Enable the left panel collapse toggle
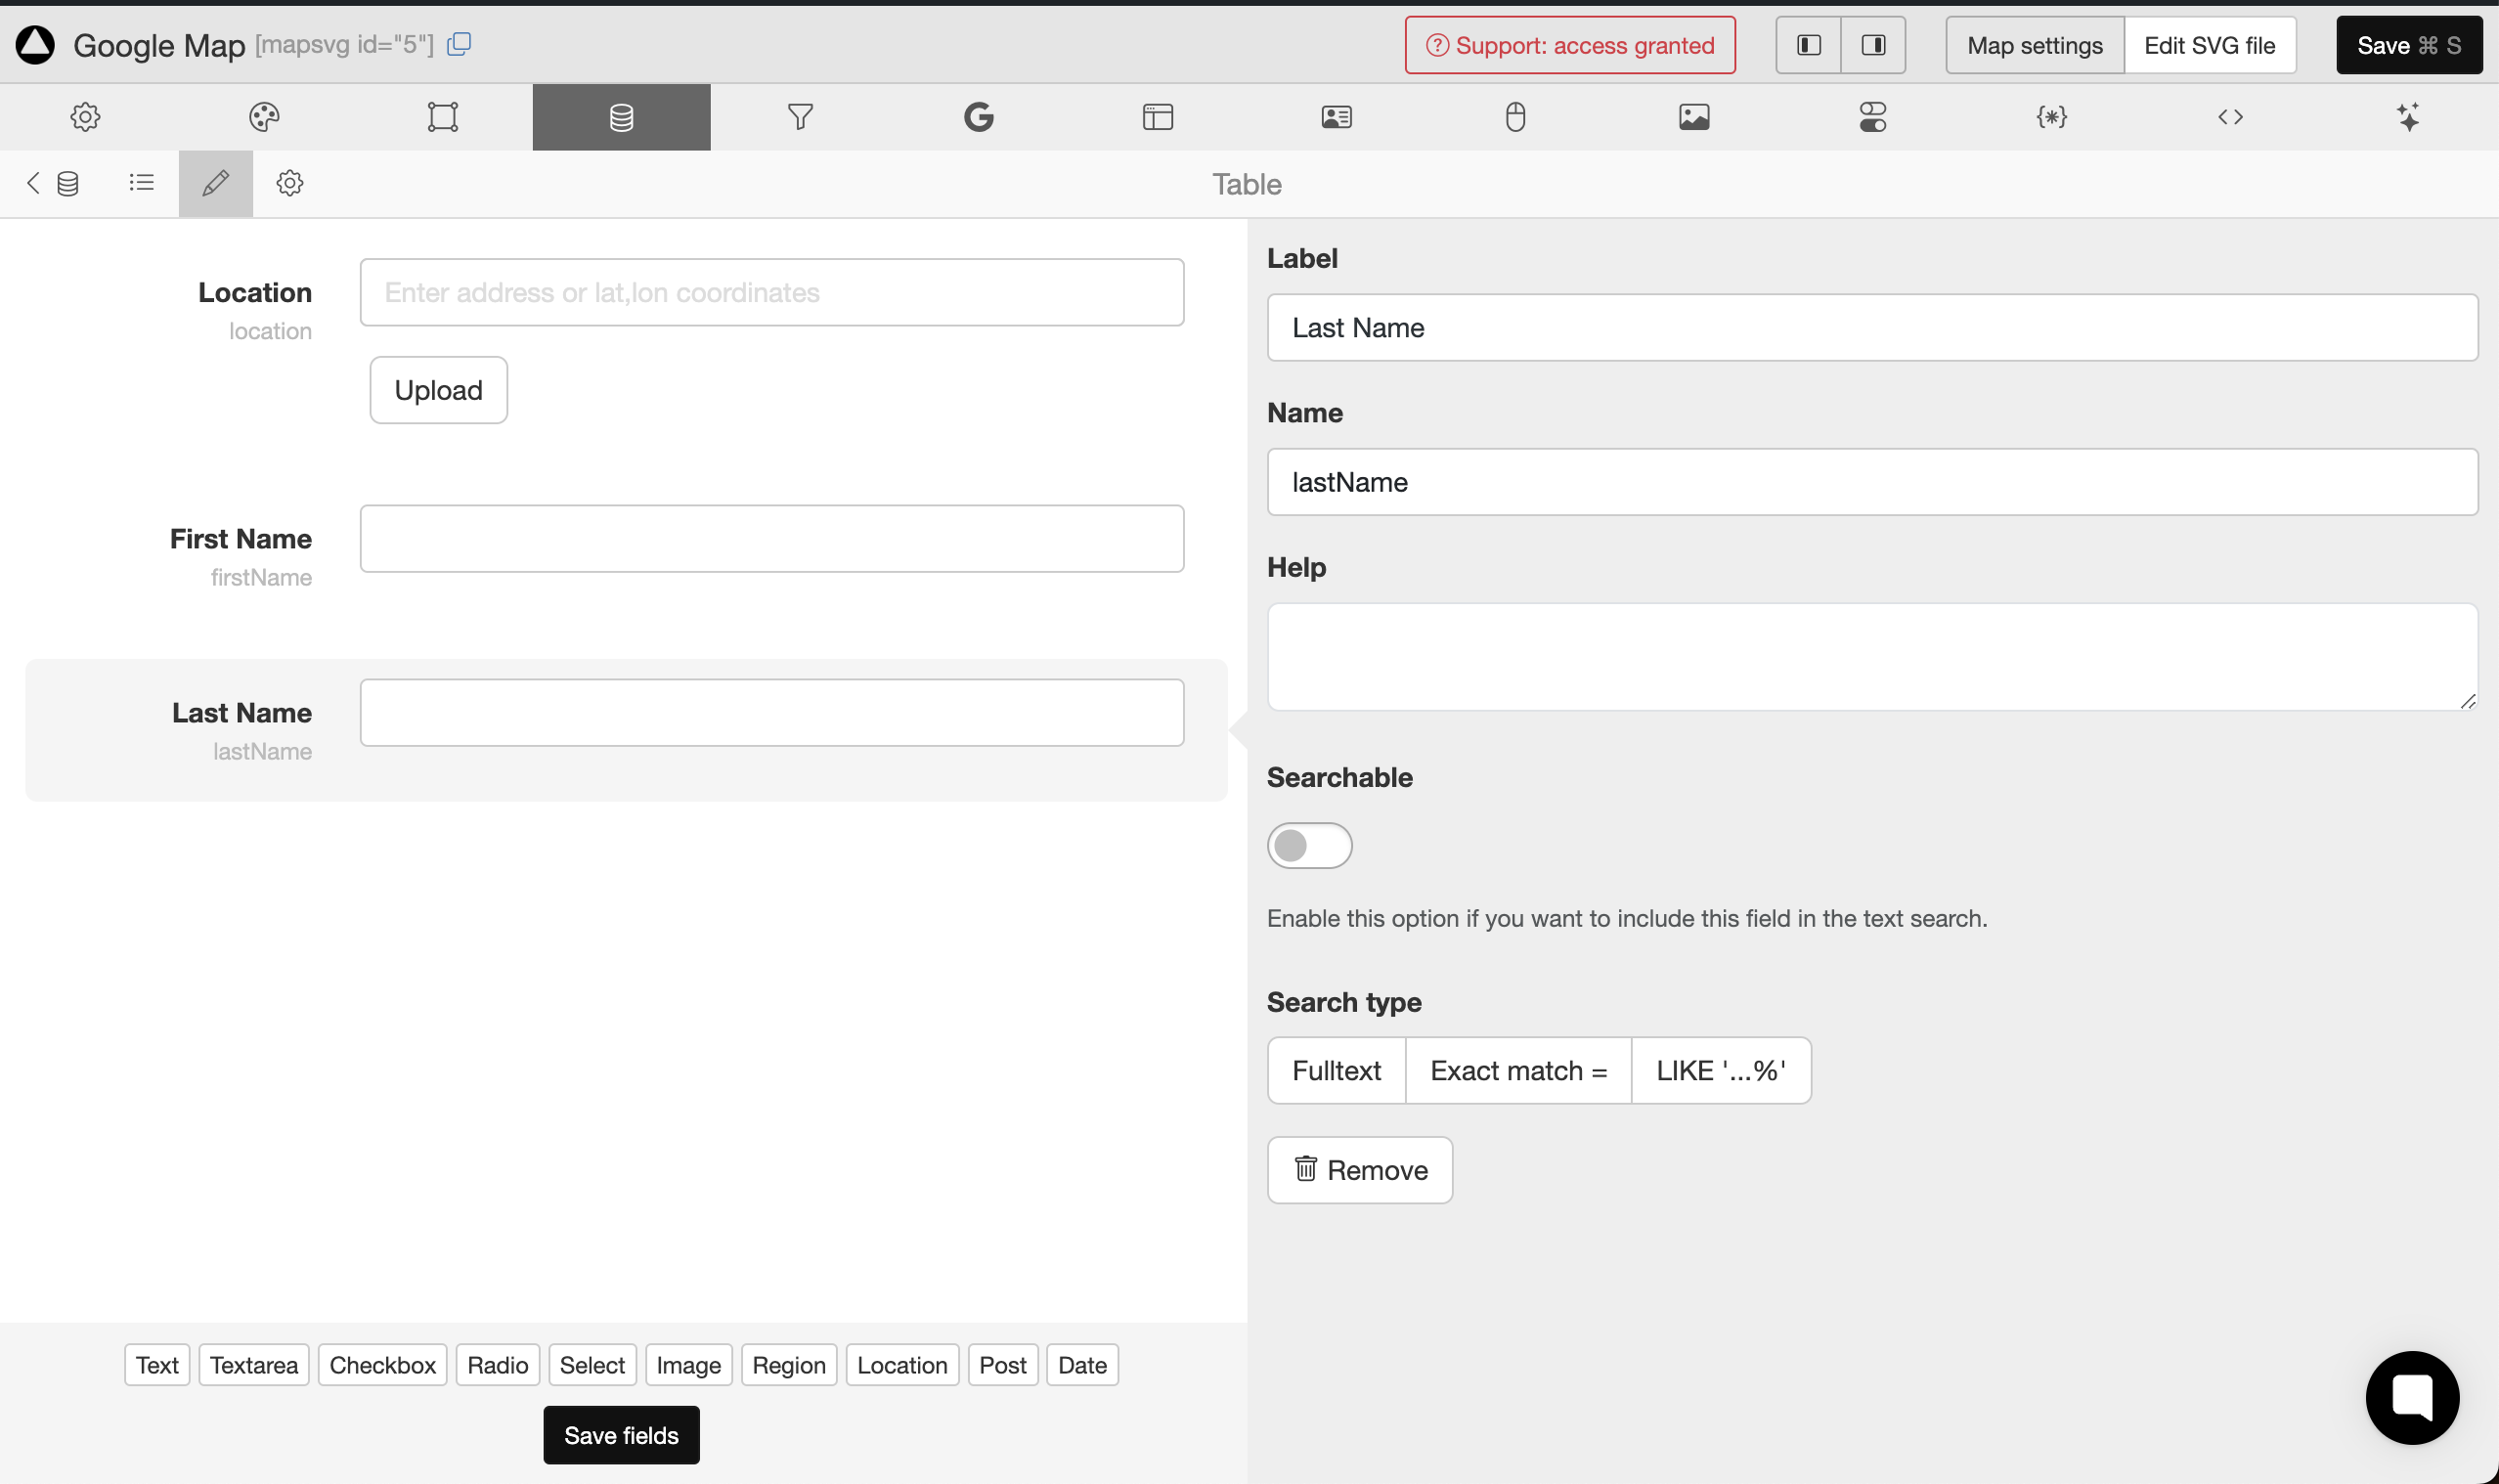The image size is (2499, 1484). 1809,44
